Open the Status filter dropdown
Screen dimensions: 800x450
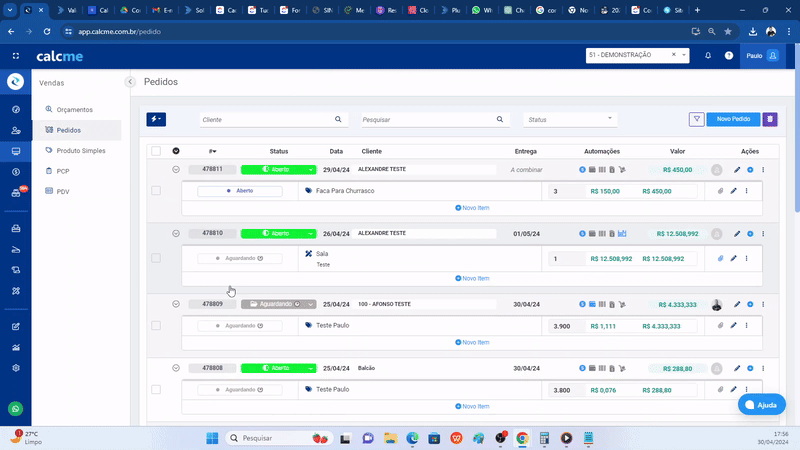point(569,119)
